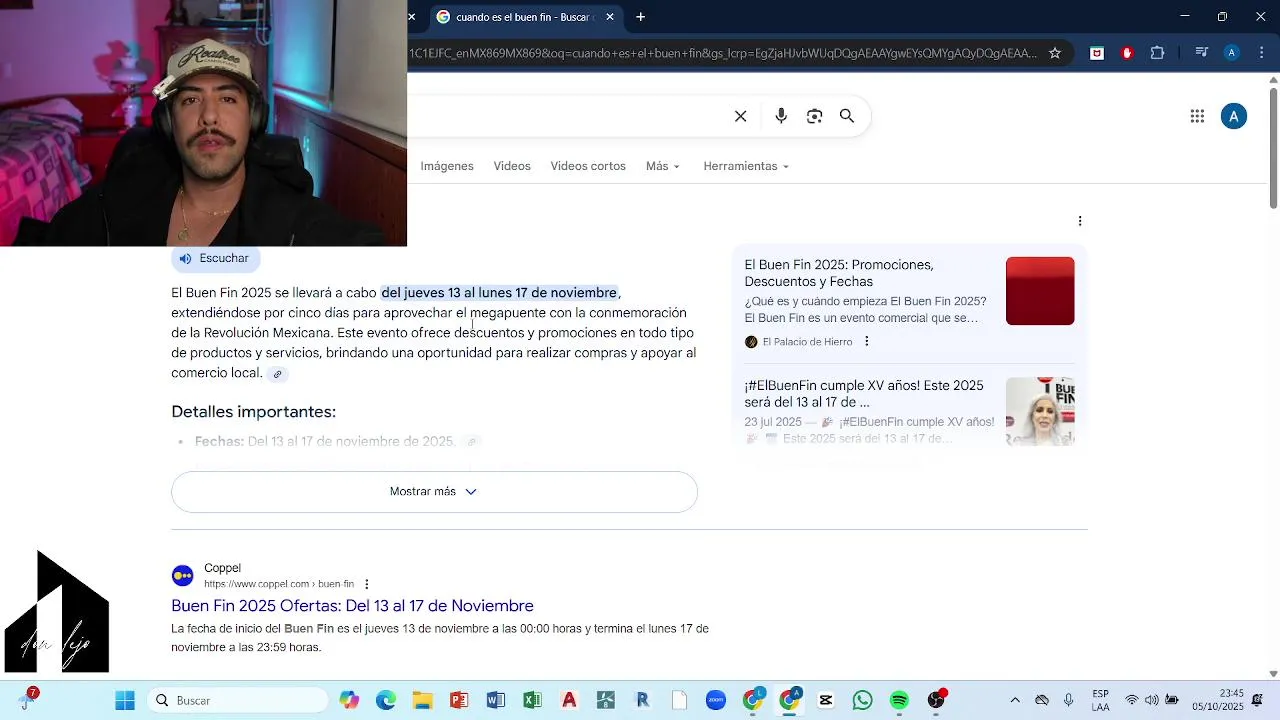Viewport: 1280px width, 720px height.
Task: Open 'Buen Fin 2025 Ofertas' Coppel link
Action: pyautogui.click(x=352, y=606)
